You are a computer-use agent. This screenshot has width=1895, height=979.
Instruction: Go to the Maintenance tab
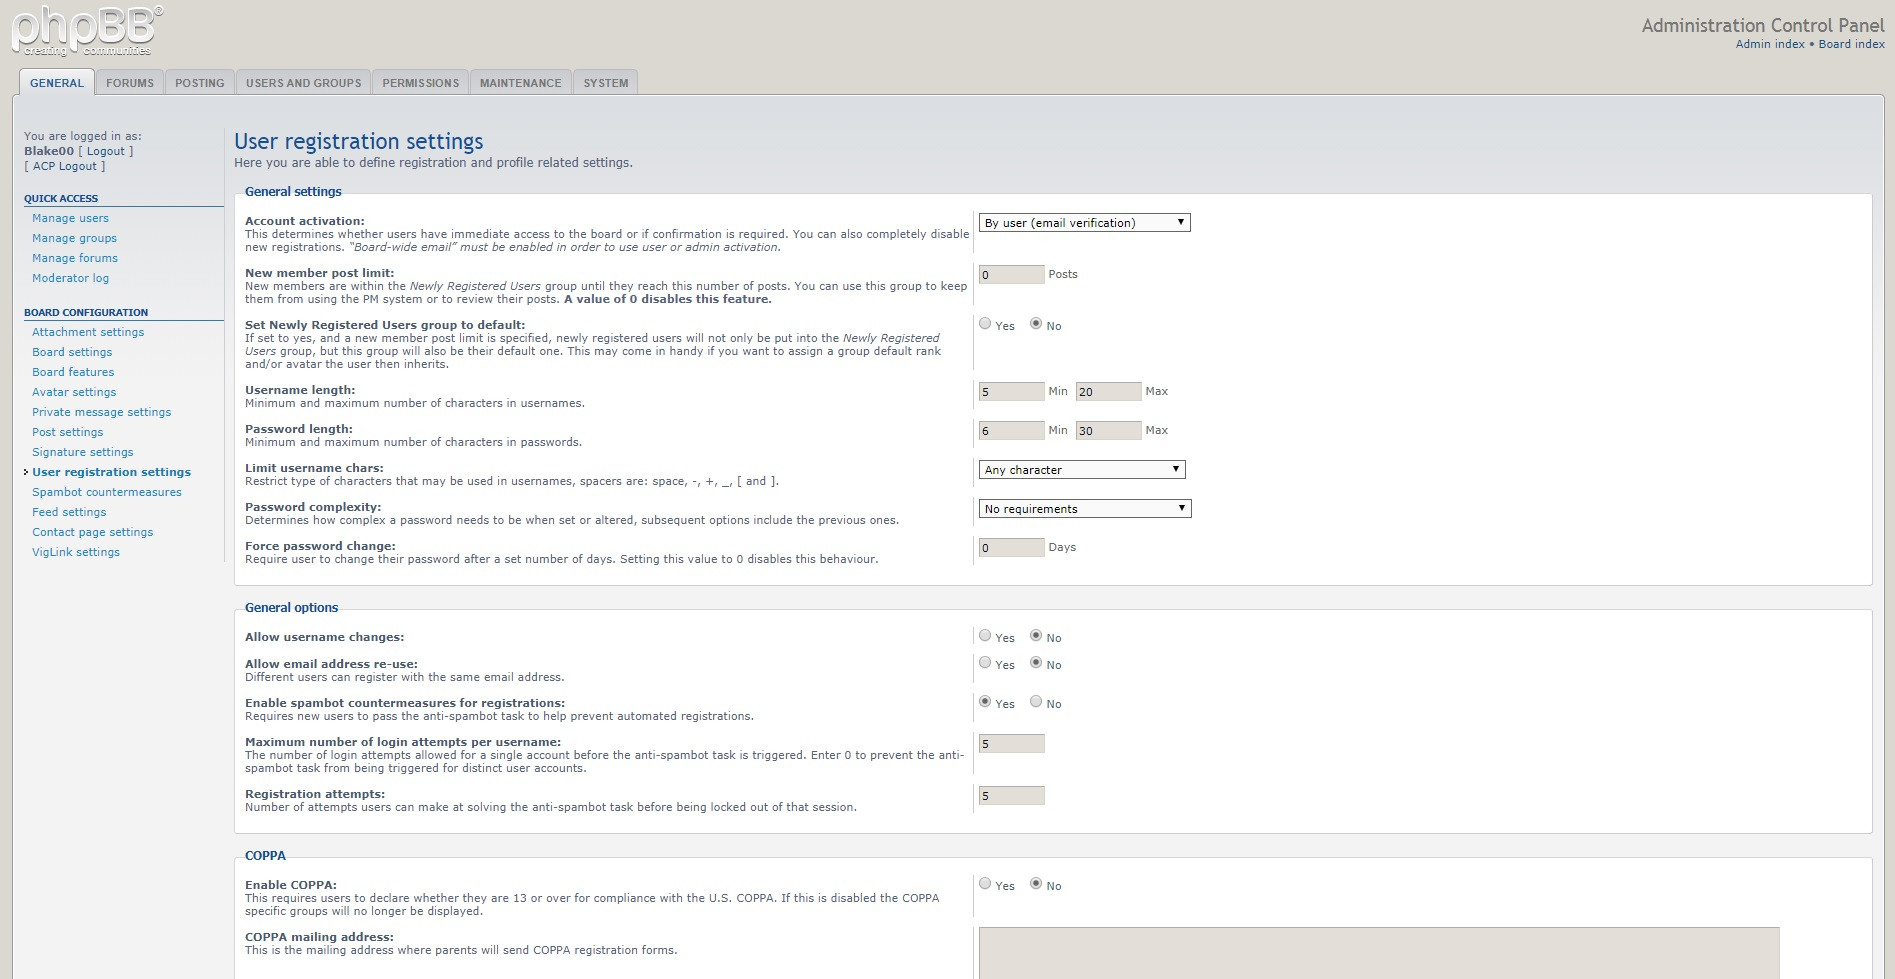pos(520,83)
